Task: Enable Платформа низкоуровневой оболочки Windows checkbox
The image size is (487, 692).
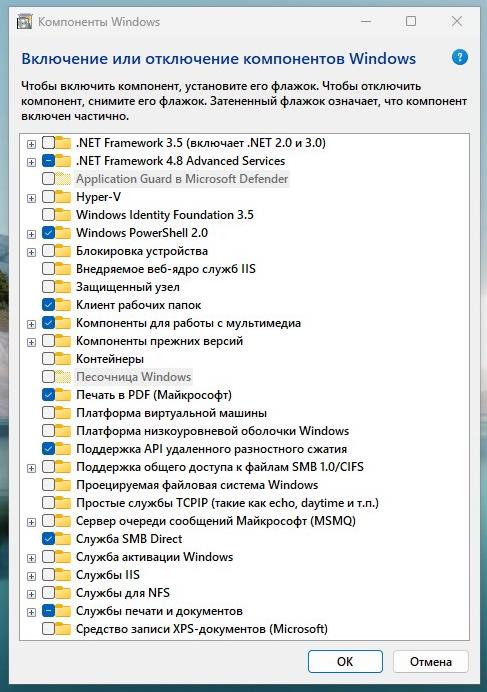Action: pos(49,431)
